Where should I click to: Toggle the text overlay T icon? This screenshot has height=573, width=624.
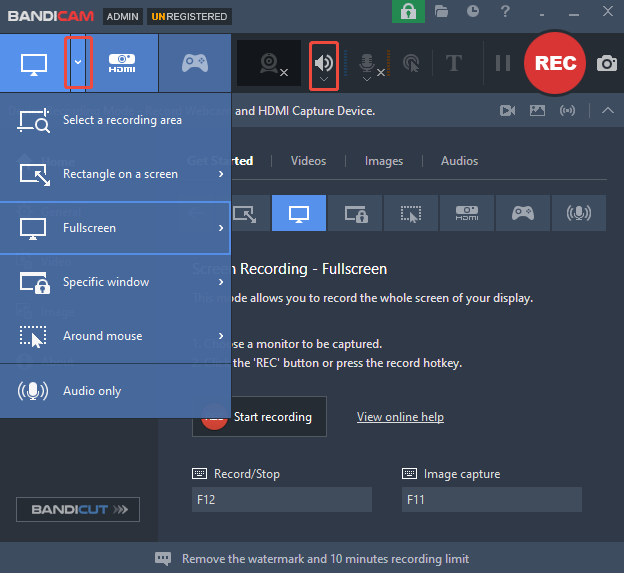click(454, 63)
